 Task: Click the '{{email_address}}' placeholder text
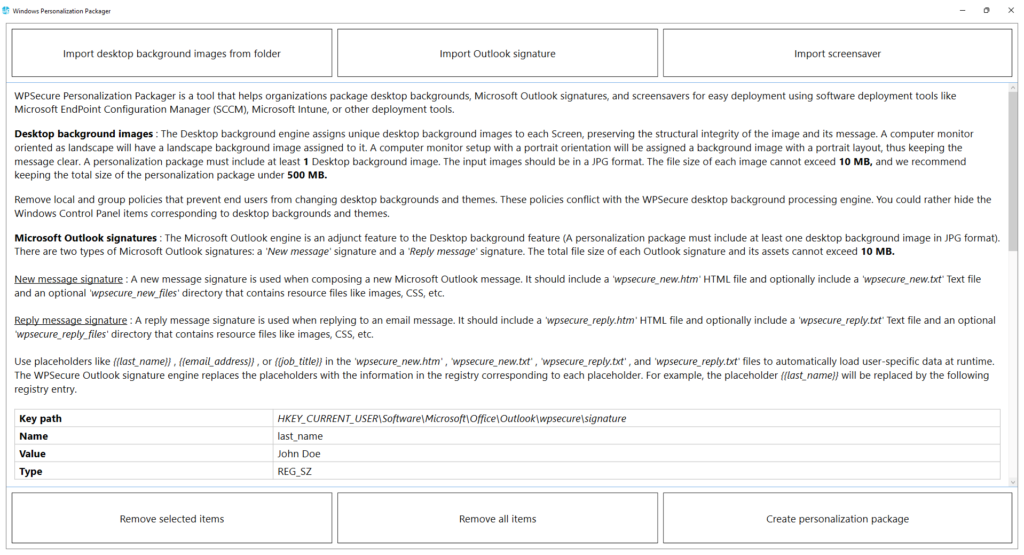(x=217, y=361)
